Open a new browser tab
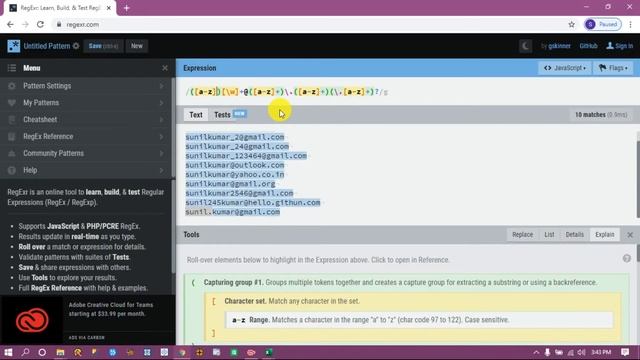The height and width of the screenshot is (360, 640). (127, 8)
